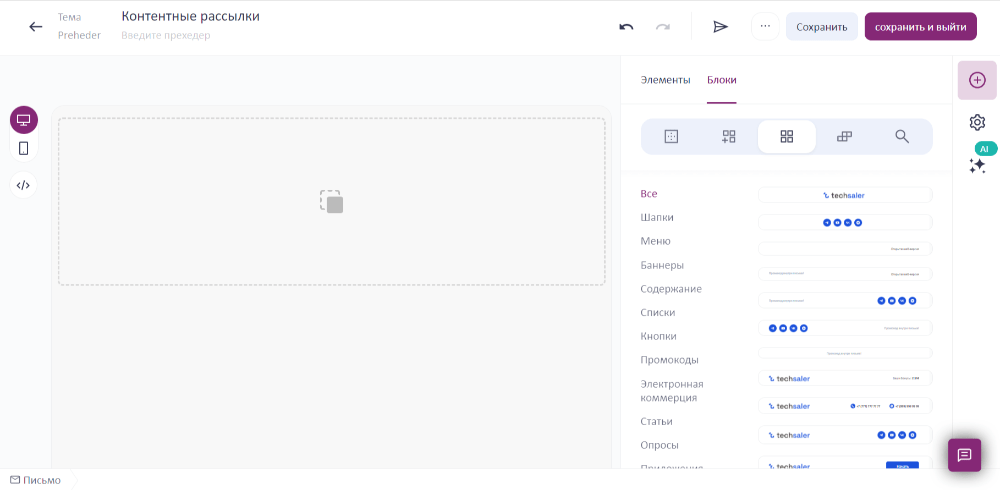Select the four-square template blocks icon
The width and height of the screenshot is (1000, 490).
coord(787,136)
